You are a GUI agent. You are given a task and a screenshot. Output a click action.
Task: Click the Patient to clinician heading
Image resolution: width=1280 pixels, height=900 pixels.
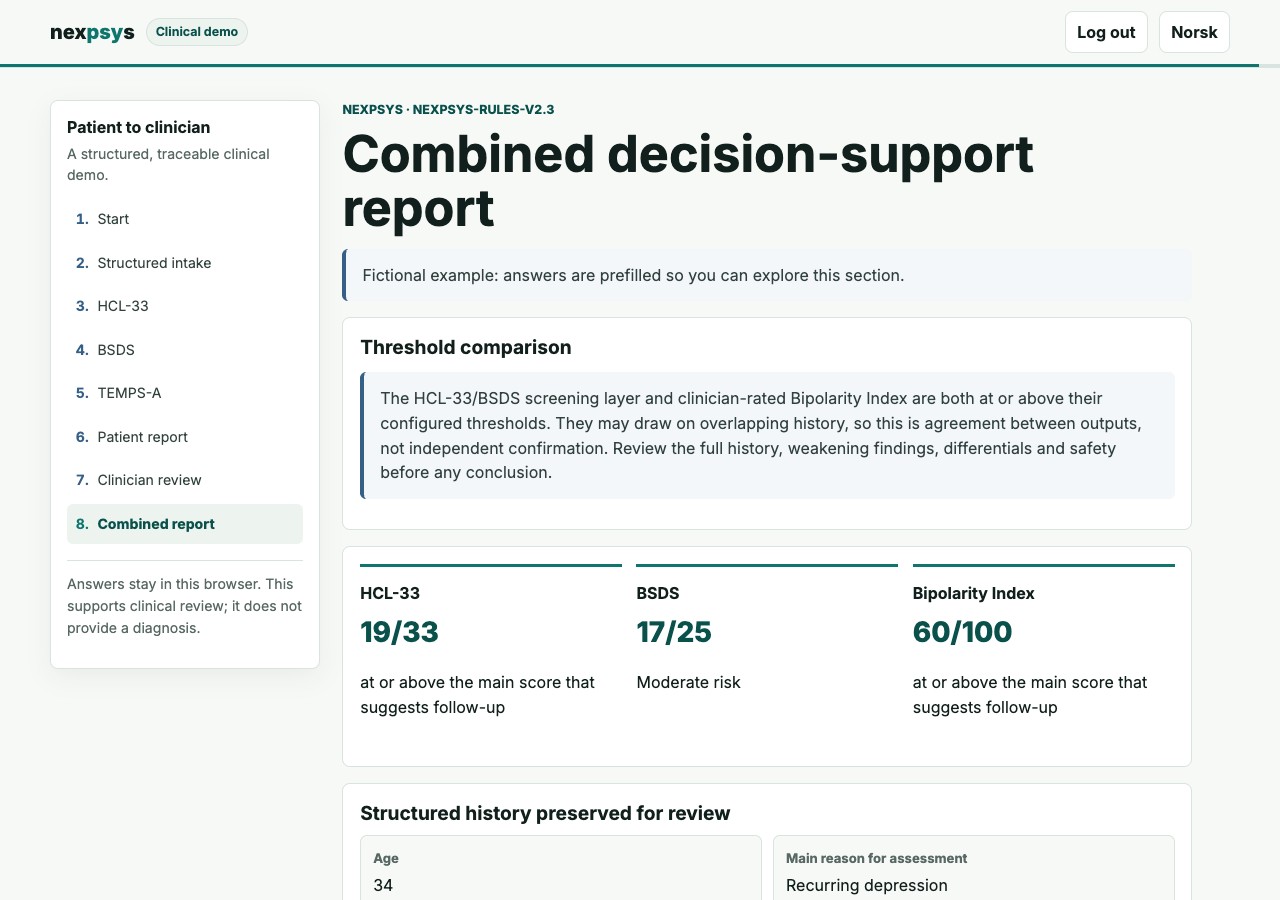click(x=138, y=127)
